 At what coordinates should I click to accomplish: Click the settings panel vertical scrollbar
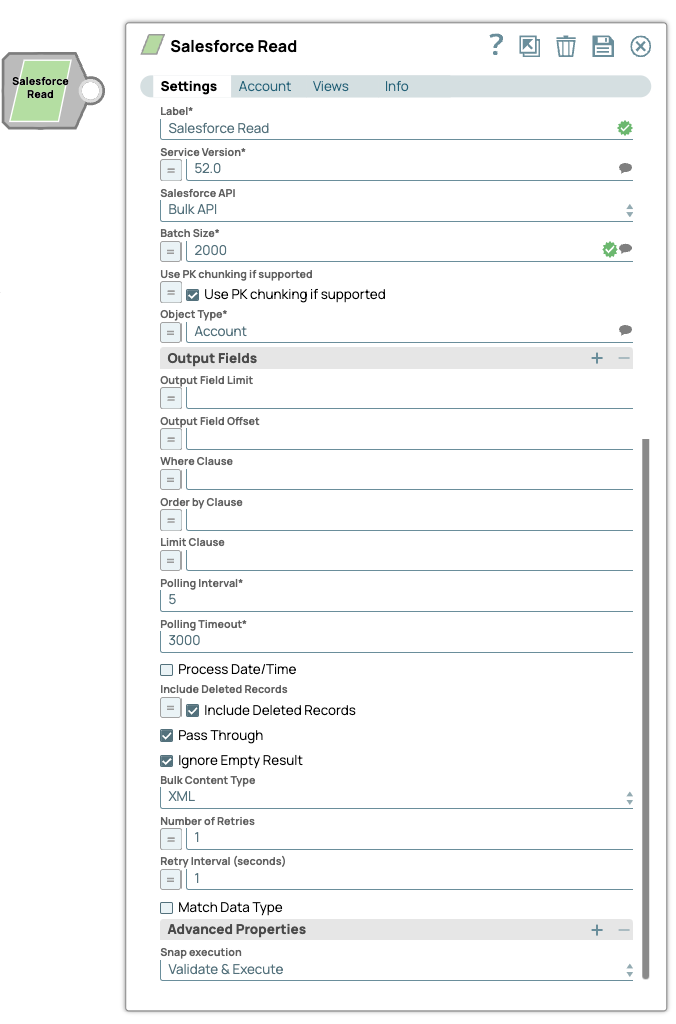(646, 709)
